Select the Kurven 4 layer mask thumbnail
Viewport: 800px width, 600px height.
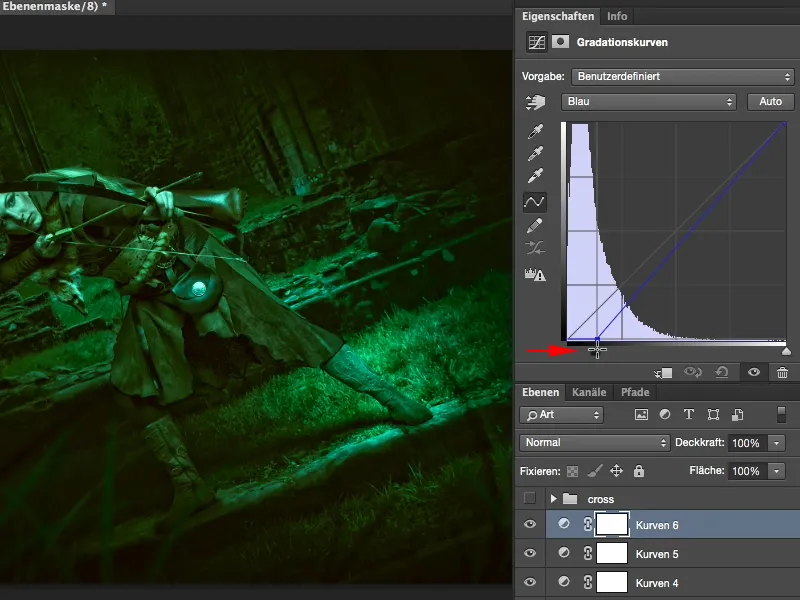coord(612,582)
